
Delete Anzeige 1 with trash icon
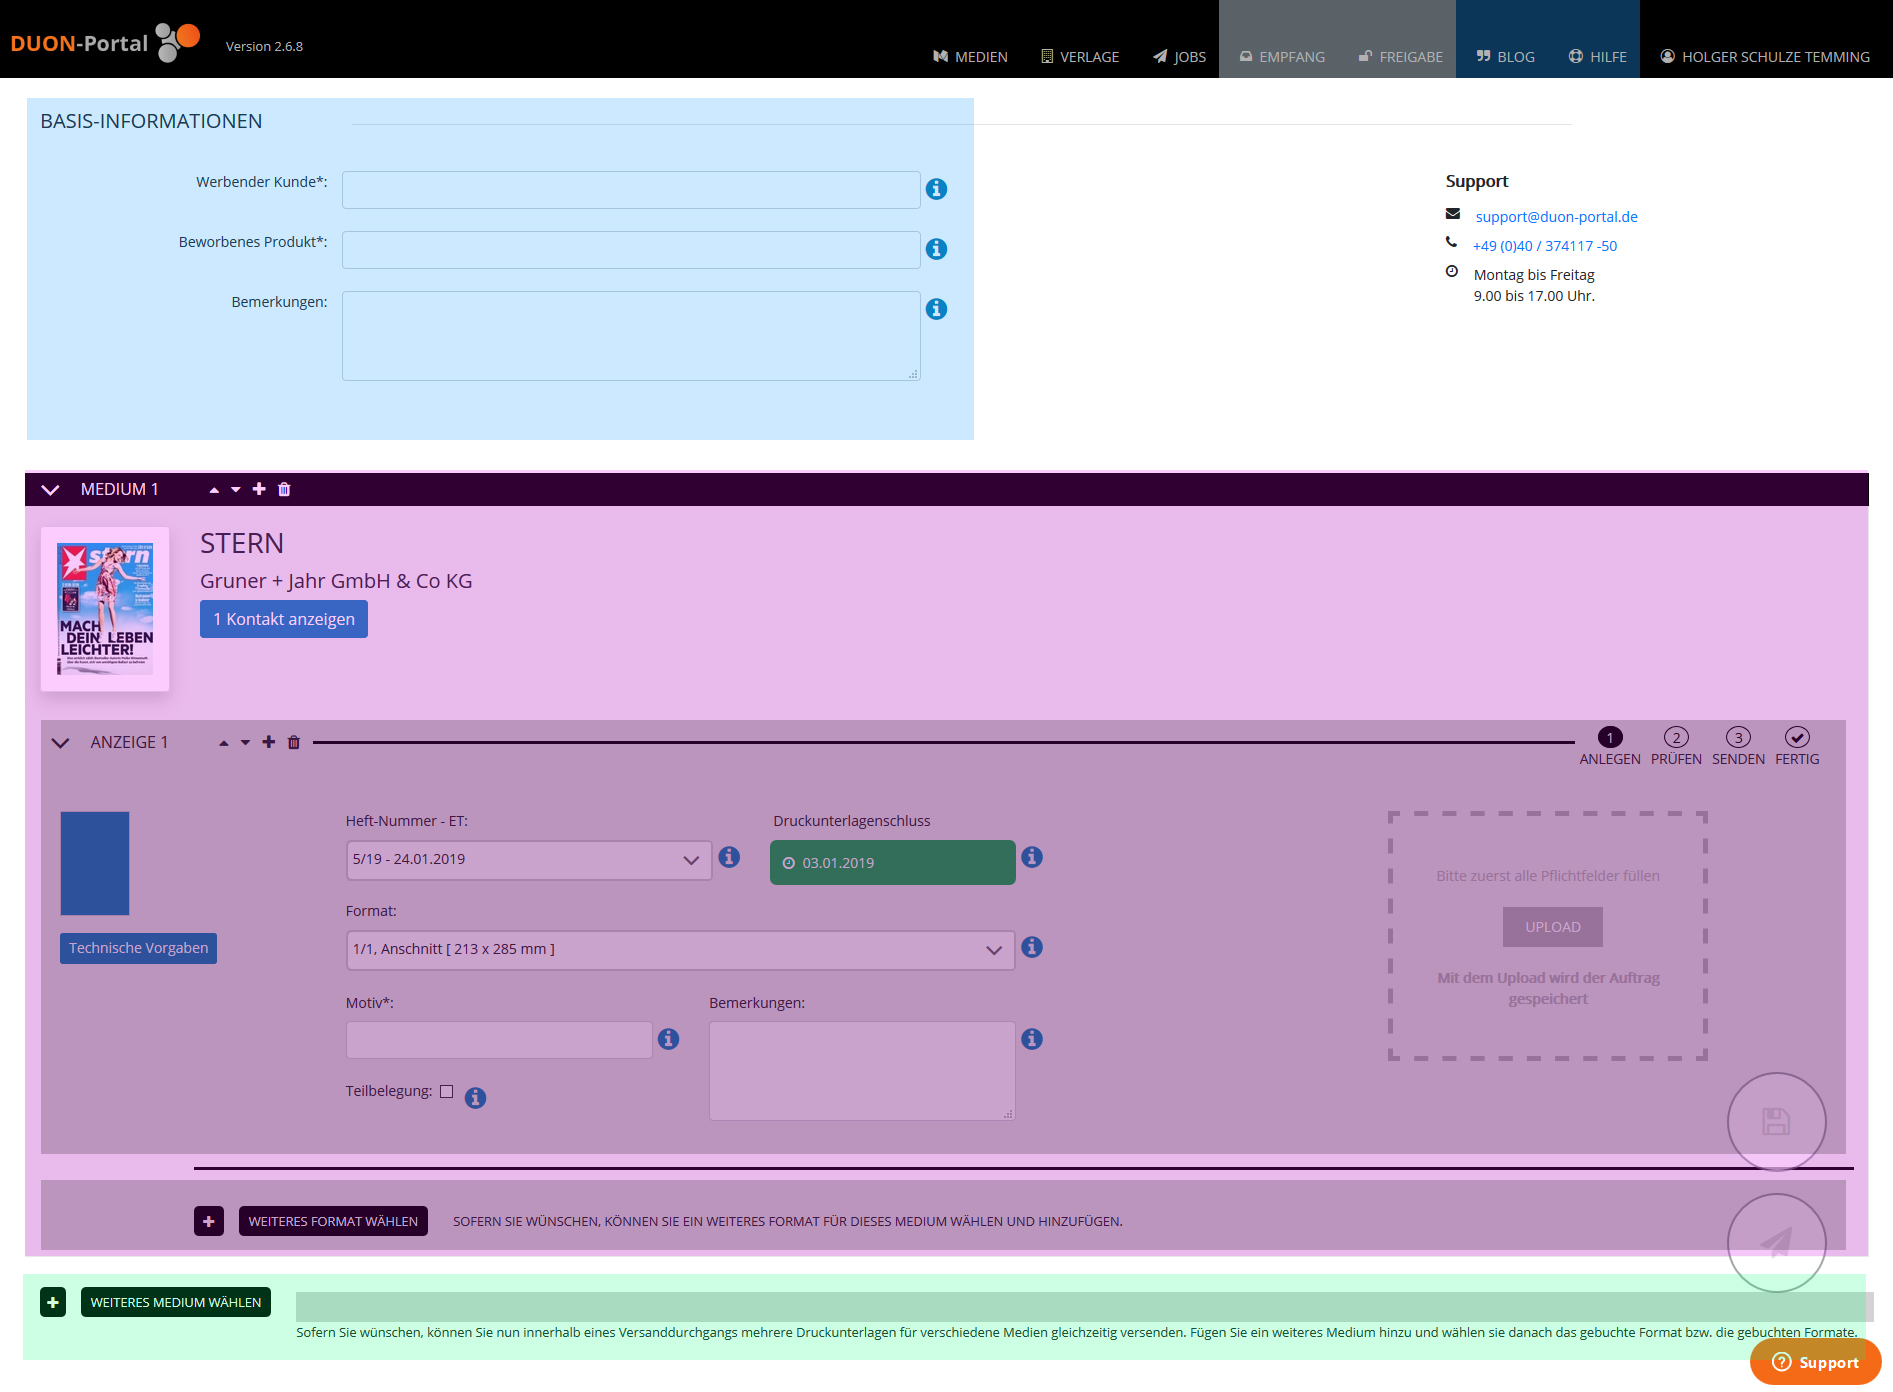point(294,742)
